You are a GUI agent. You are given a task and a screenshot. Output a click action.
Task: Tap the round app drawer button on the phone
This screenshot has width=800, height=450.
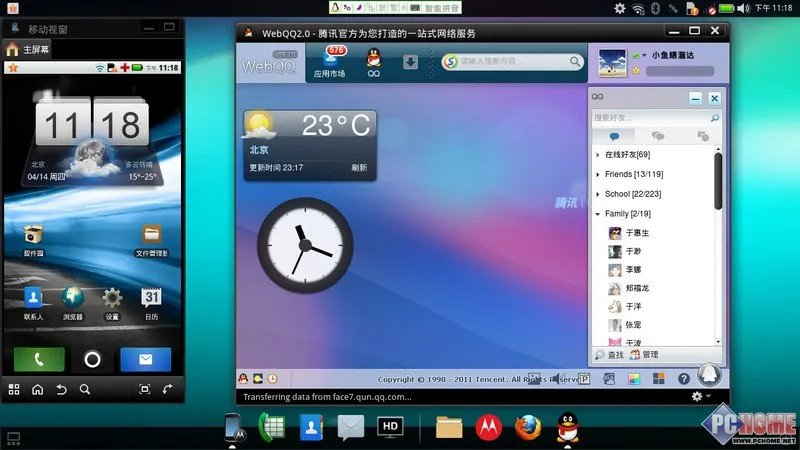92,360
